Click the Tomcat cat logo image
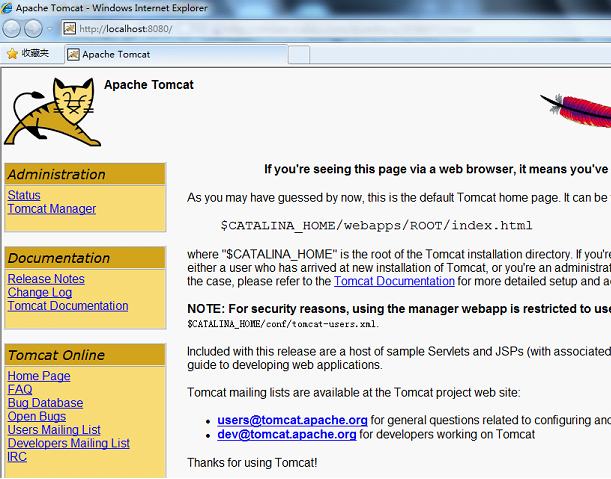This screenshot has width=611, height=479. click(52, 112)
